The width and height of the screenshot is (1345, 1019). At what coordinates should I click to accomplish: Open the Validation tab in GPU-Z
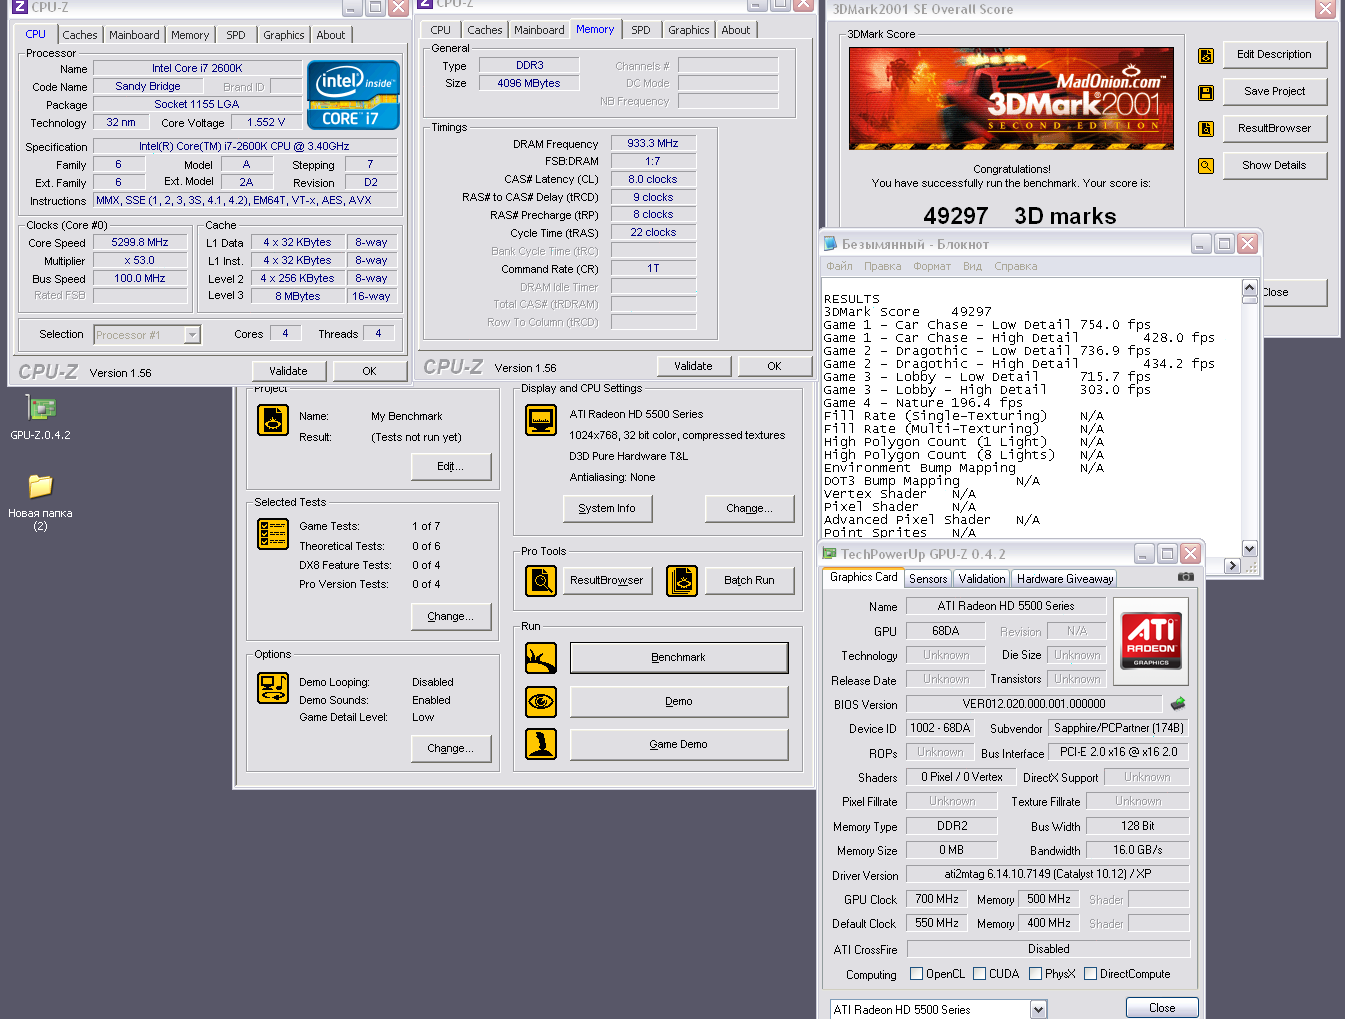pyautogui.click(x=982, y=579)
